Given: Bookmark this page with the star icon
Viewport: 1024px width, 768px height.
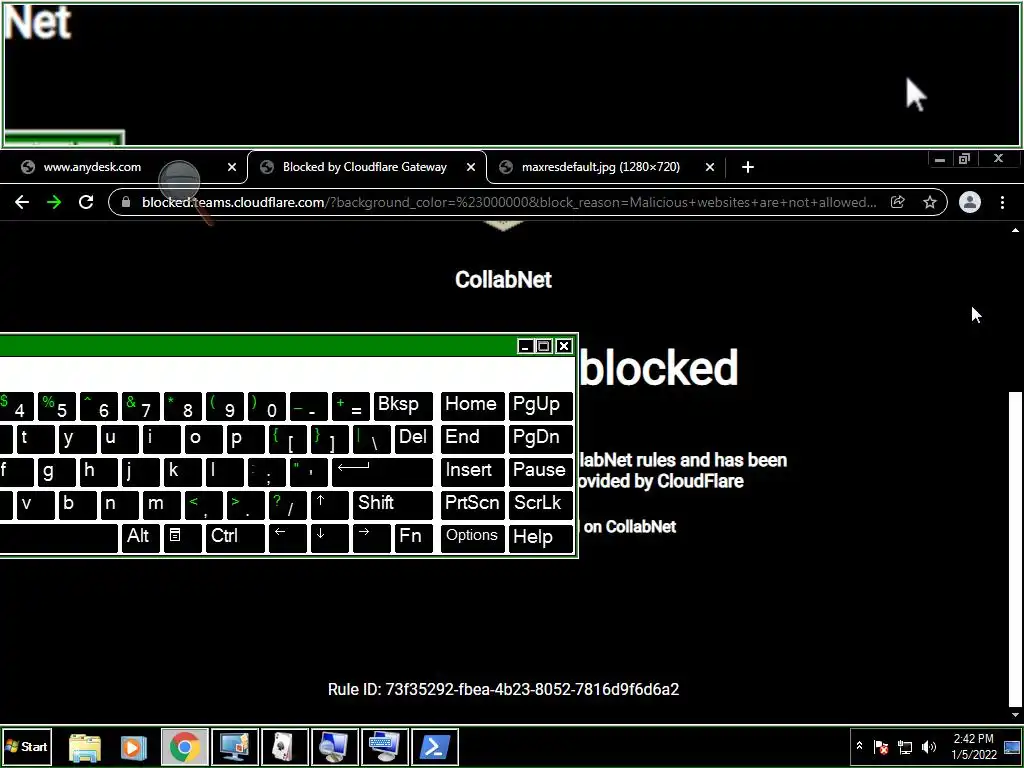Looking at the screenshot, I should coord(930,202).
